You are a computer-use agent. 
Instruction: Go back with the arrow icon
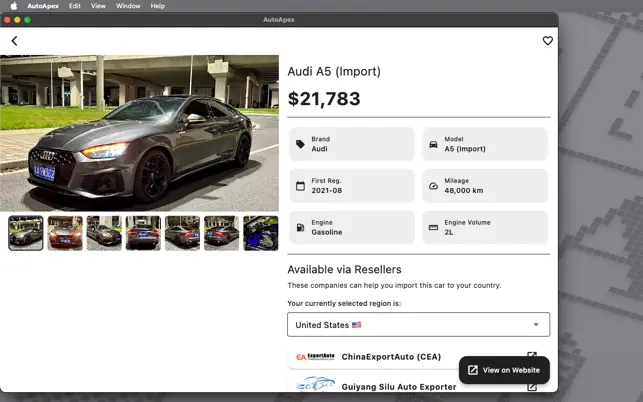pos(14,41)
